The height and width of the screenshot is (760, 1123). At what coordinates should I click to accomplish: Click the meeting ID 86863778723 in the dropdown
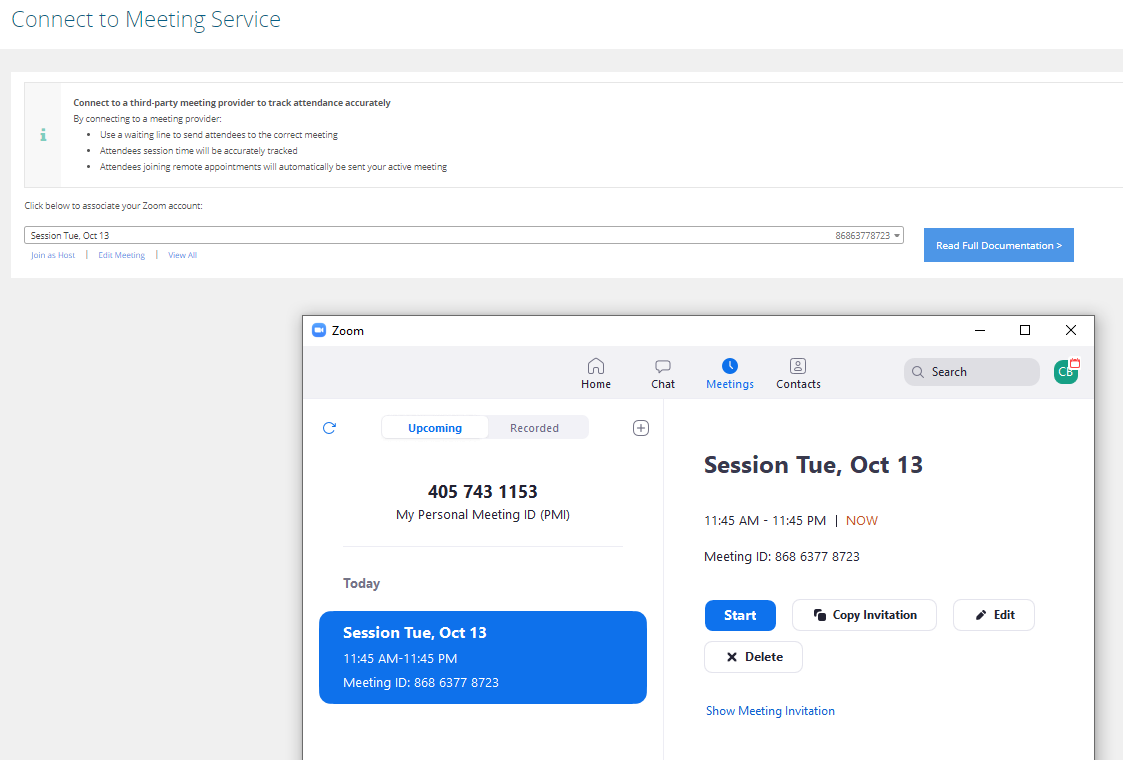coord(862,236)
